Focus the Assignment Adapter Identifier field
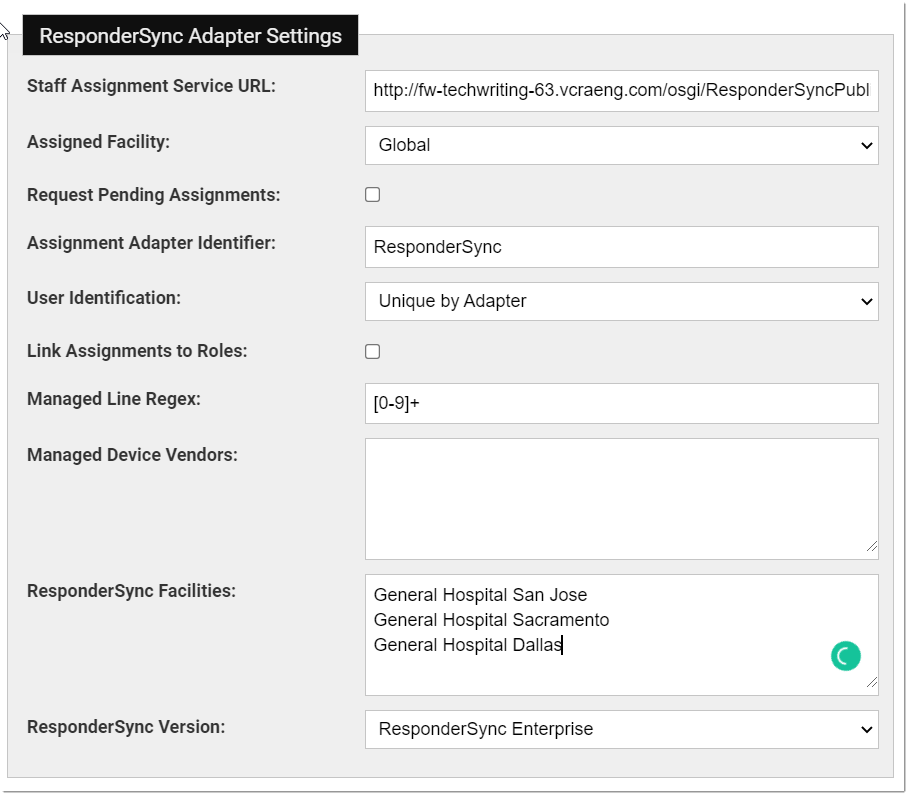 (621, 247)
